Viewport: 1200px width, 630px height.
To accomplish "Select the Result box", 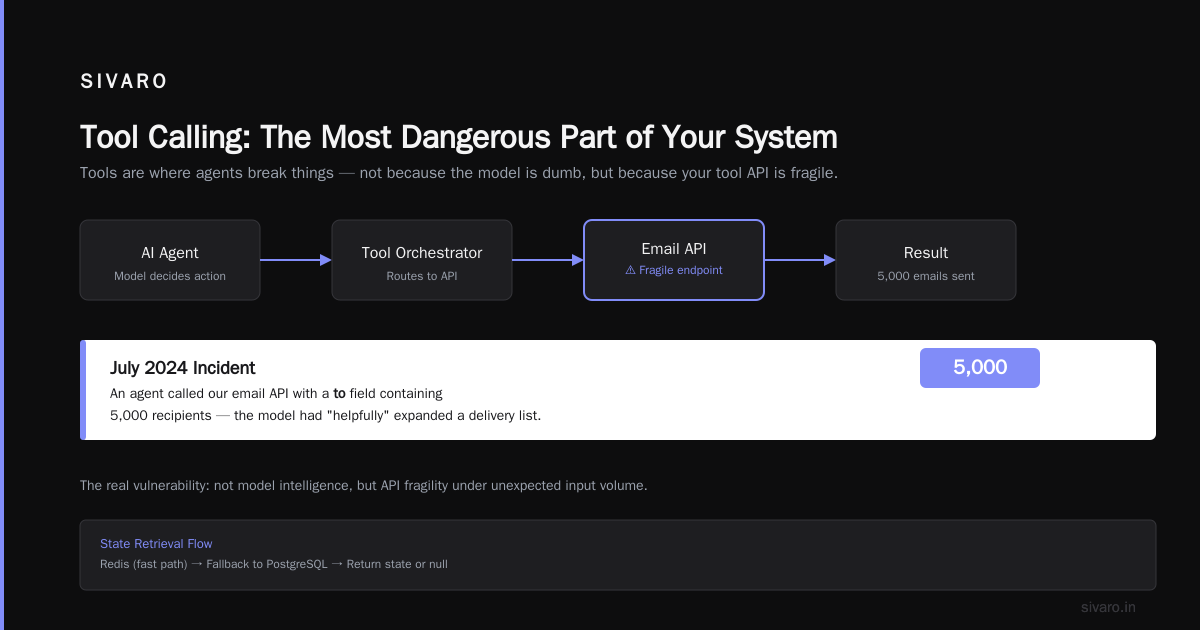I will (926, 260).
